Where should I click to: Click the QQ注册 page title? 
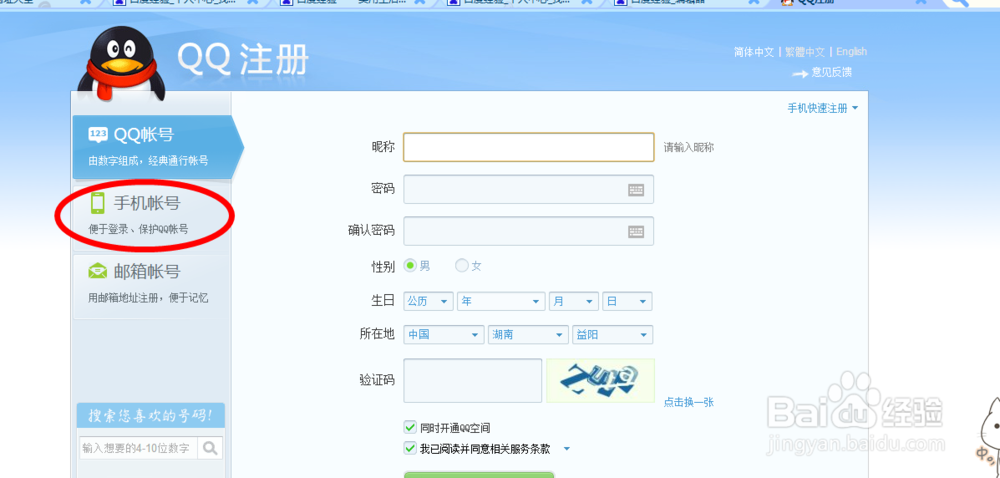coord(243,60)
